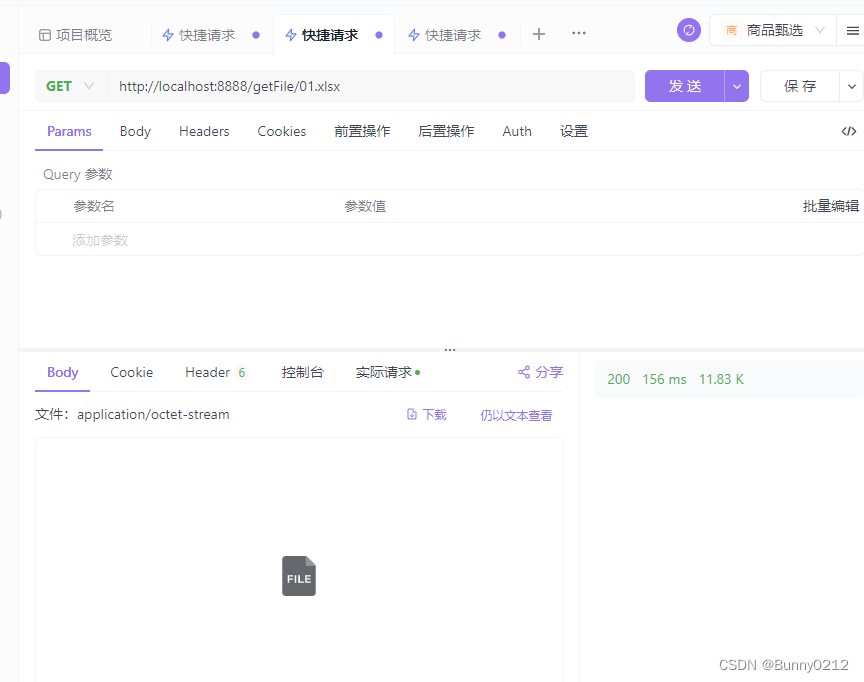Open the 实际请求 tab

click(x=388, y=372)
